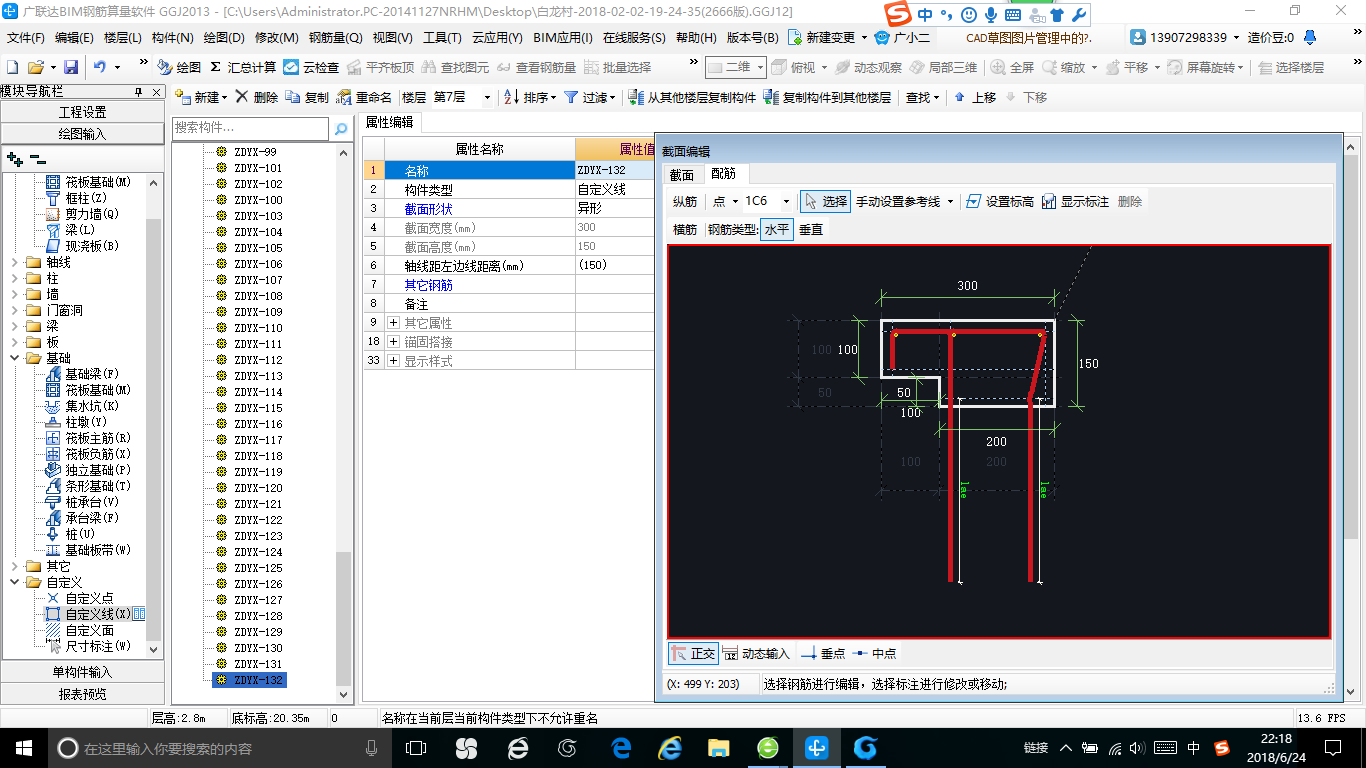Viewport: 1366px width, 768px height.
Task: Click the undo arrow icon
Action: (100, 67)
